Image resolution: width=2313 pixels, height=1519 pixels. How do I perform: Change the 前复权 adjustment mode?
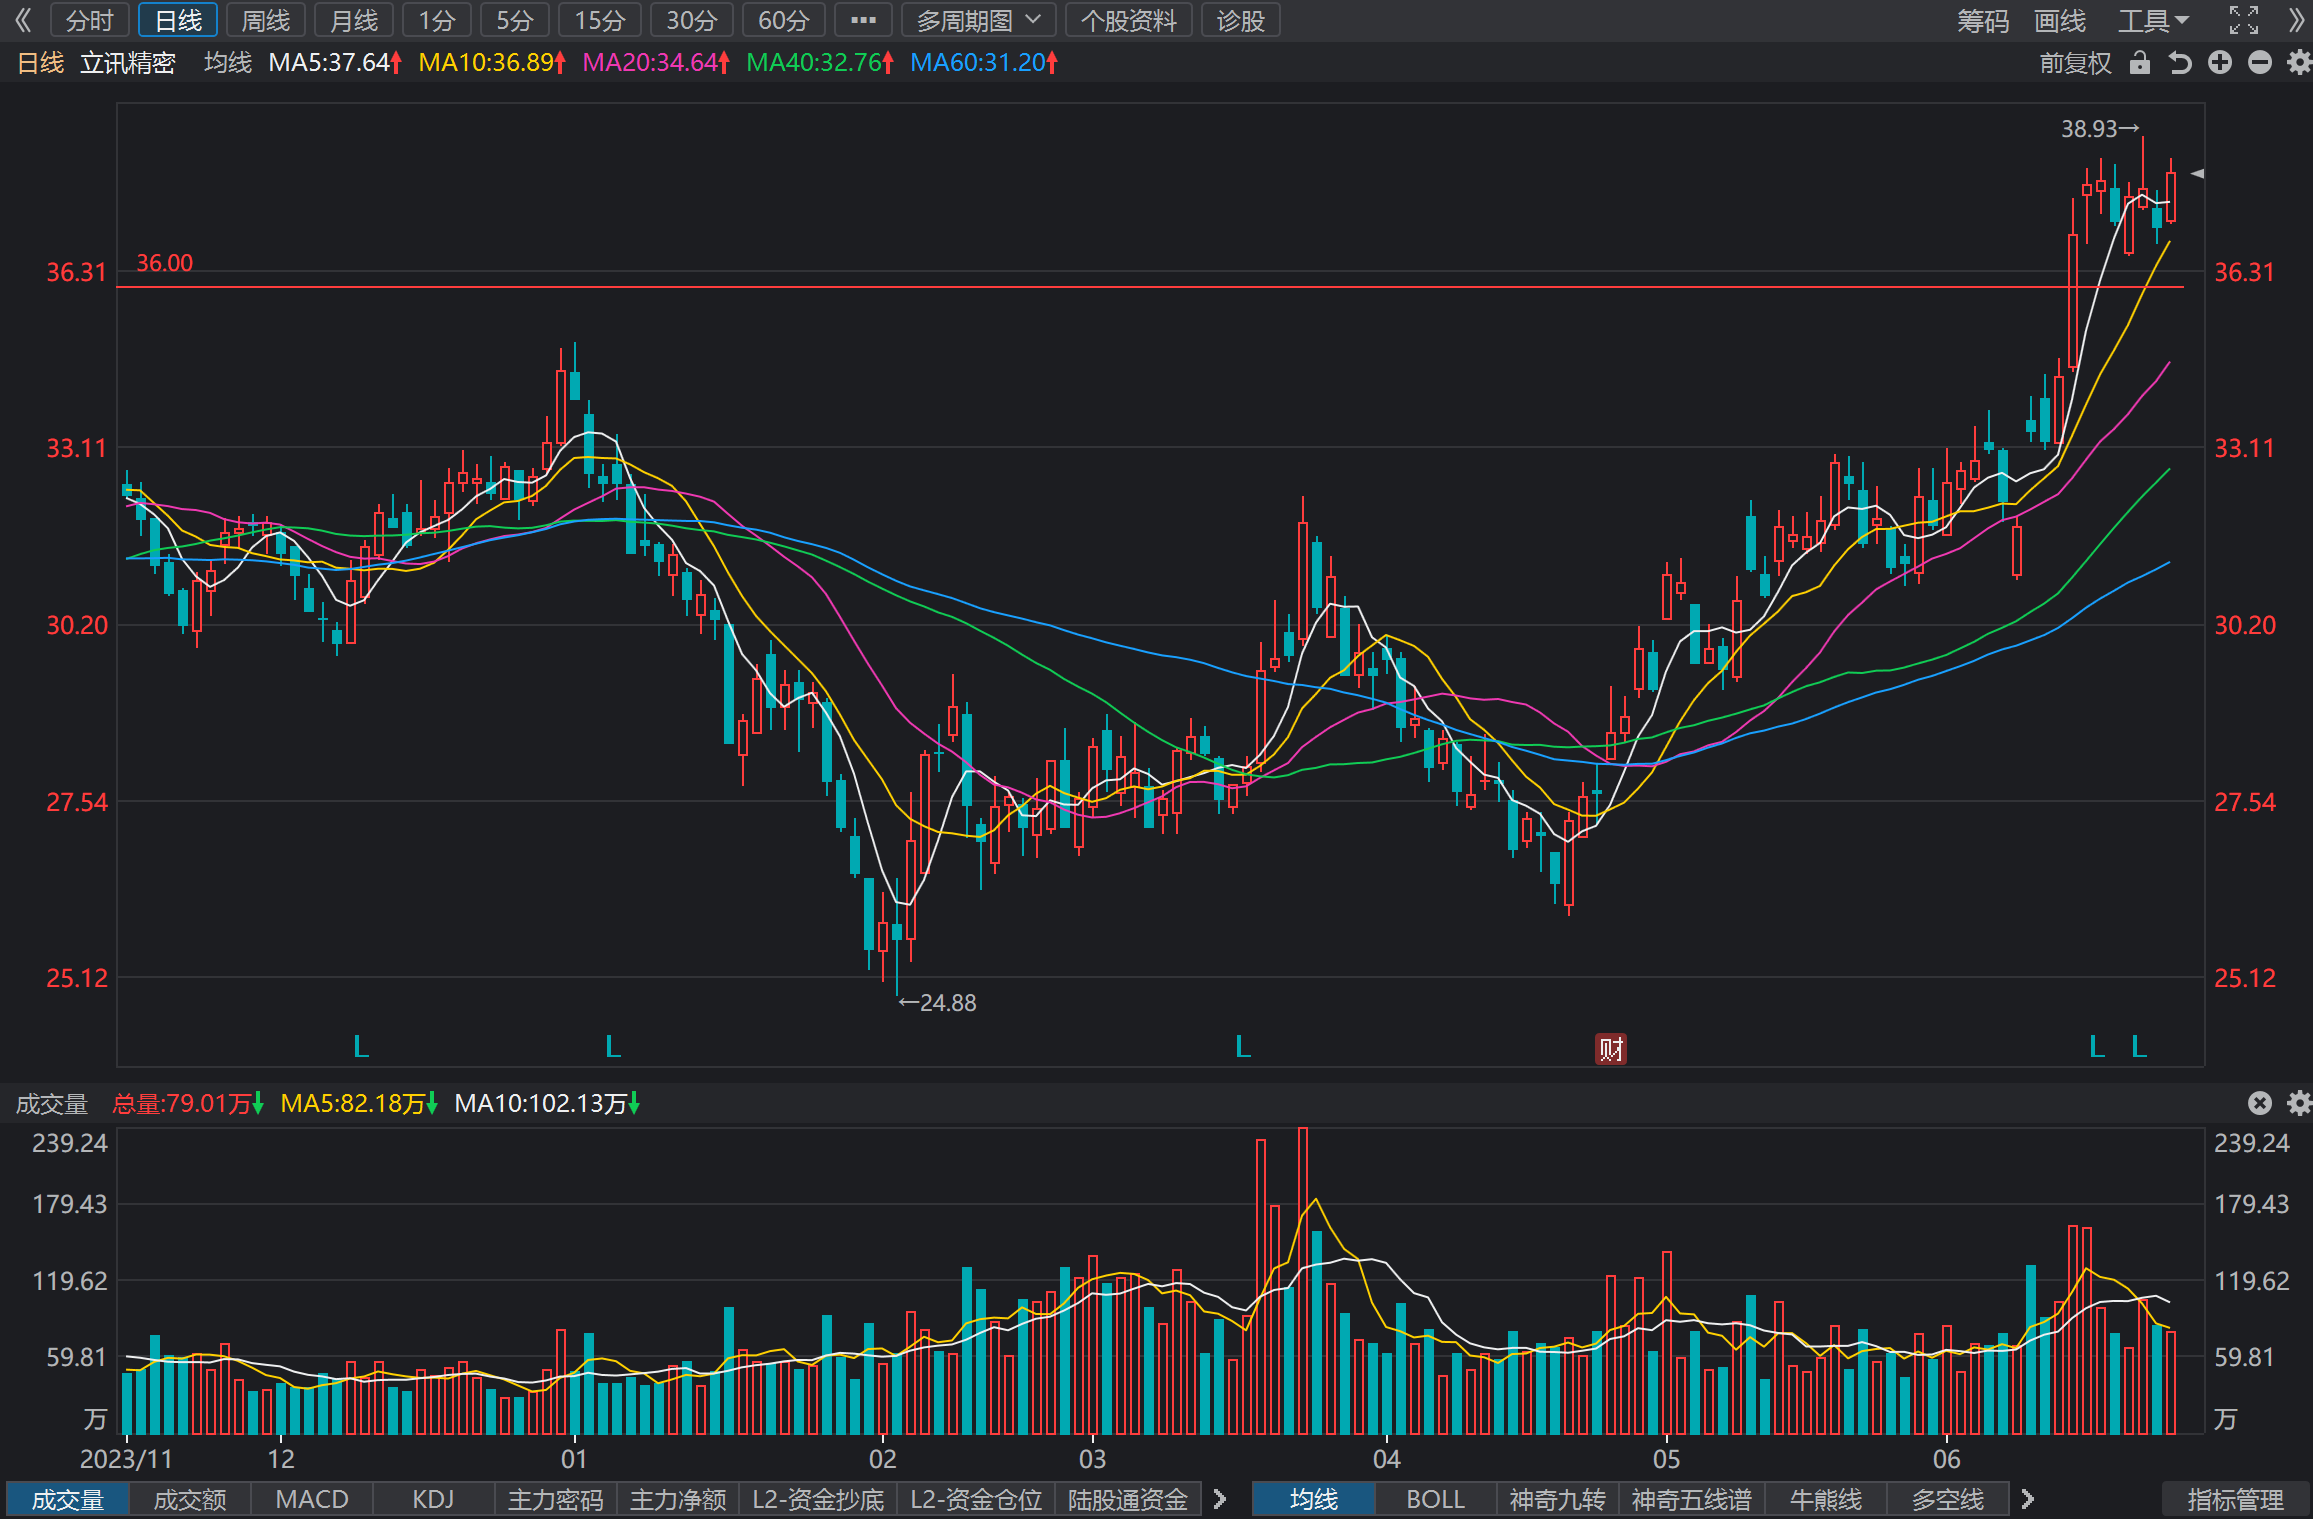(2076, 63)
